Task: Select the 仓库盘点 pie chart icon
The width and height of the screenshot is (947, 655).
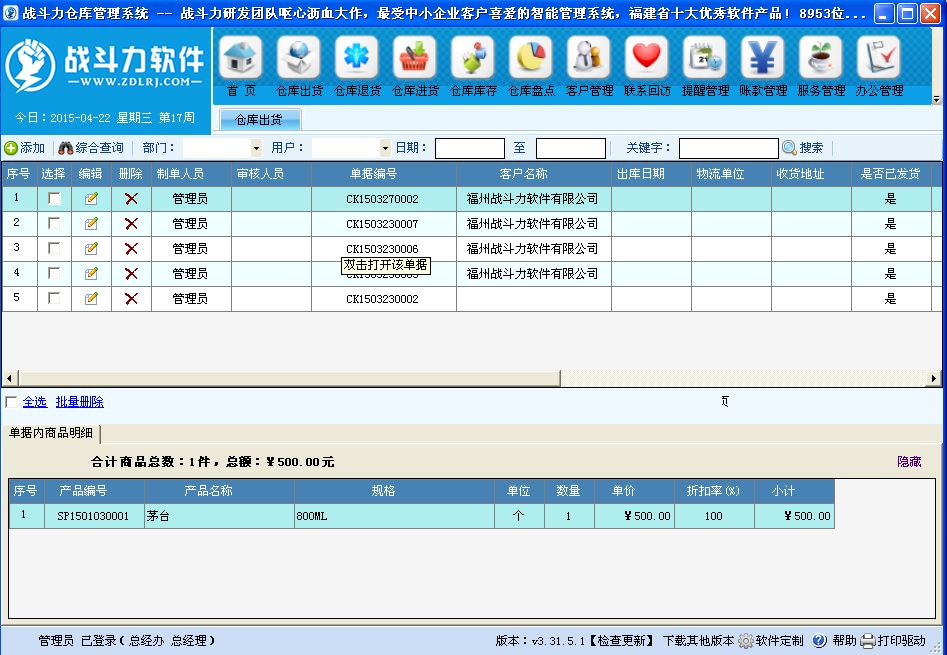Action: [x=531, y=59]
